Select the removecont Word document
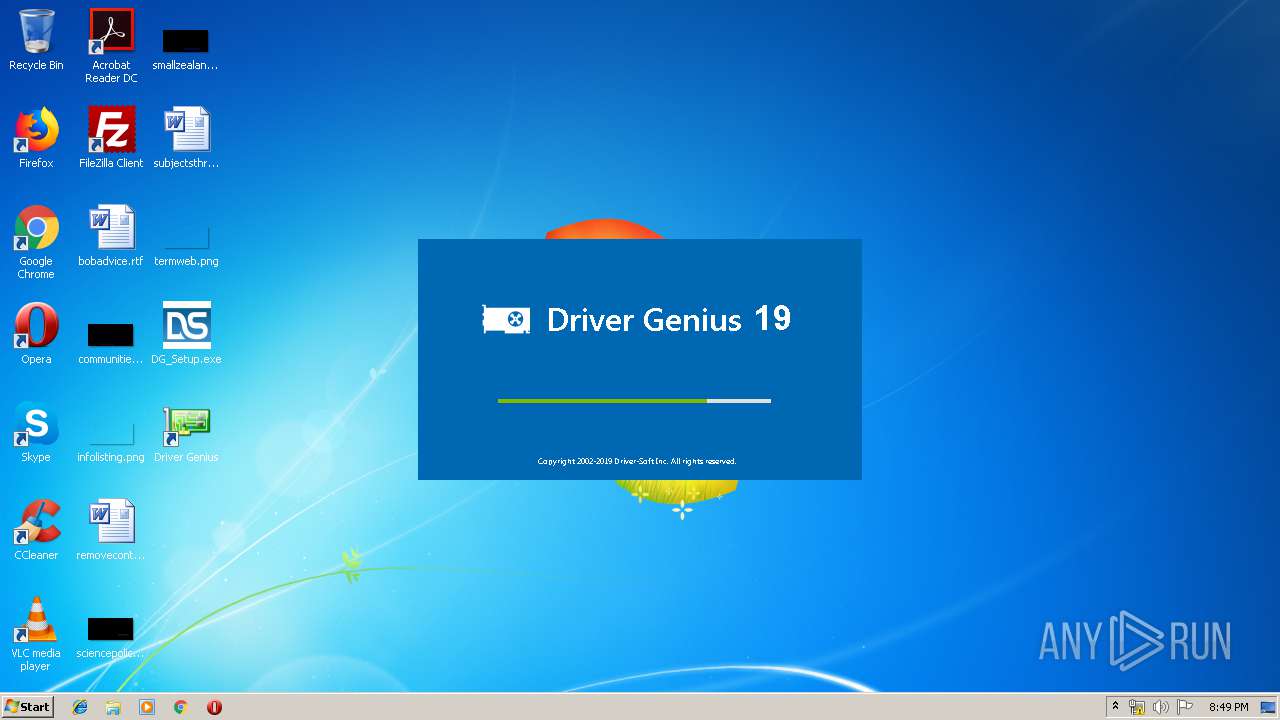This screenshot has width=1280, height=720. pos(111,530)
